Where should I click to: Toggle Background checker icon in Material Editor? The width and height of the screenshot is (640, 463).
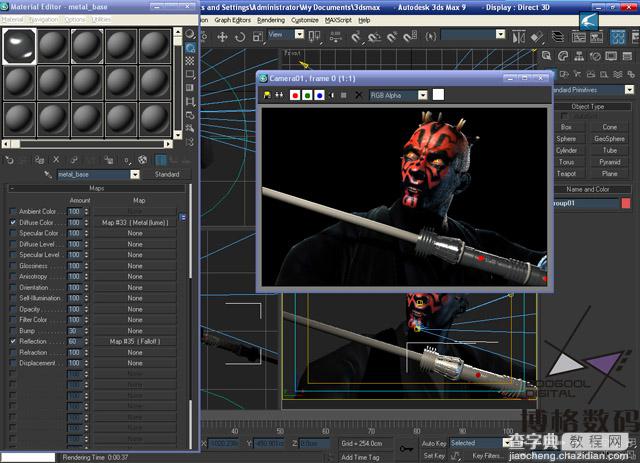click(x=190, y=61)
